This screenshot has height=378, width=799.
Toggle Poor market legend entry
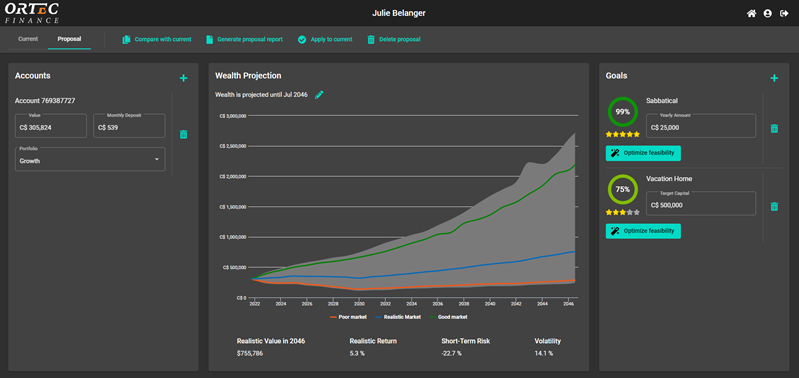[x=349, y=317]
